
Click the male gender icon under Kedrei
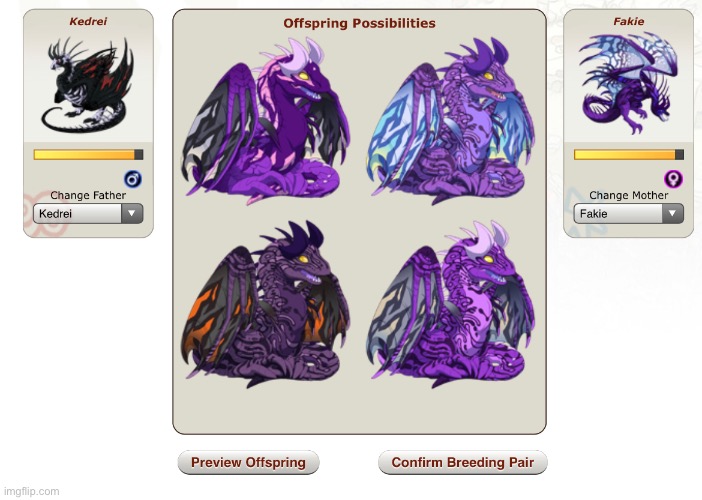[x=133, y=179]
